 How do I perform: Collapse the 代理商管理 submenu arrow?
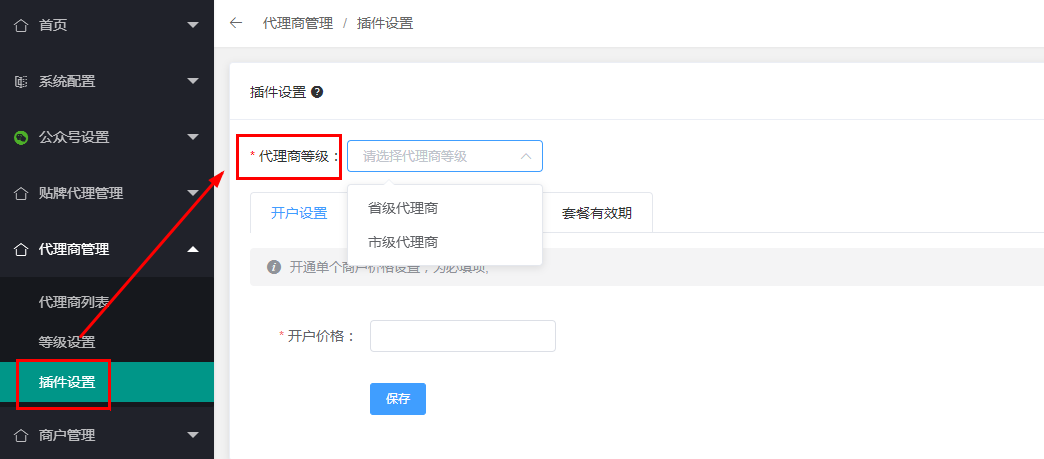pos(193,249)
